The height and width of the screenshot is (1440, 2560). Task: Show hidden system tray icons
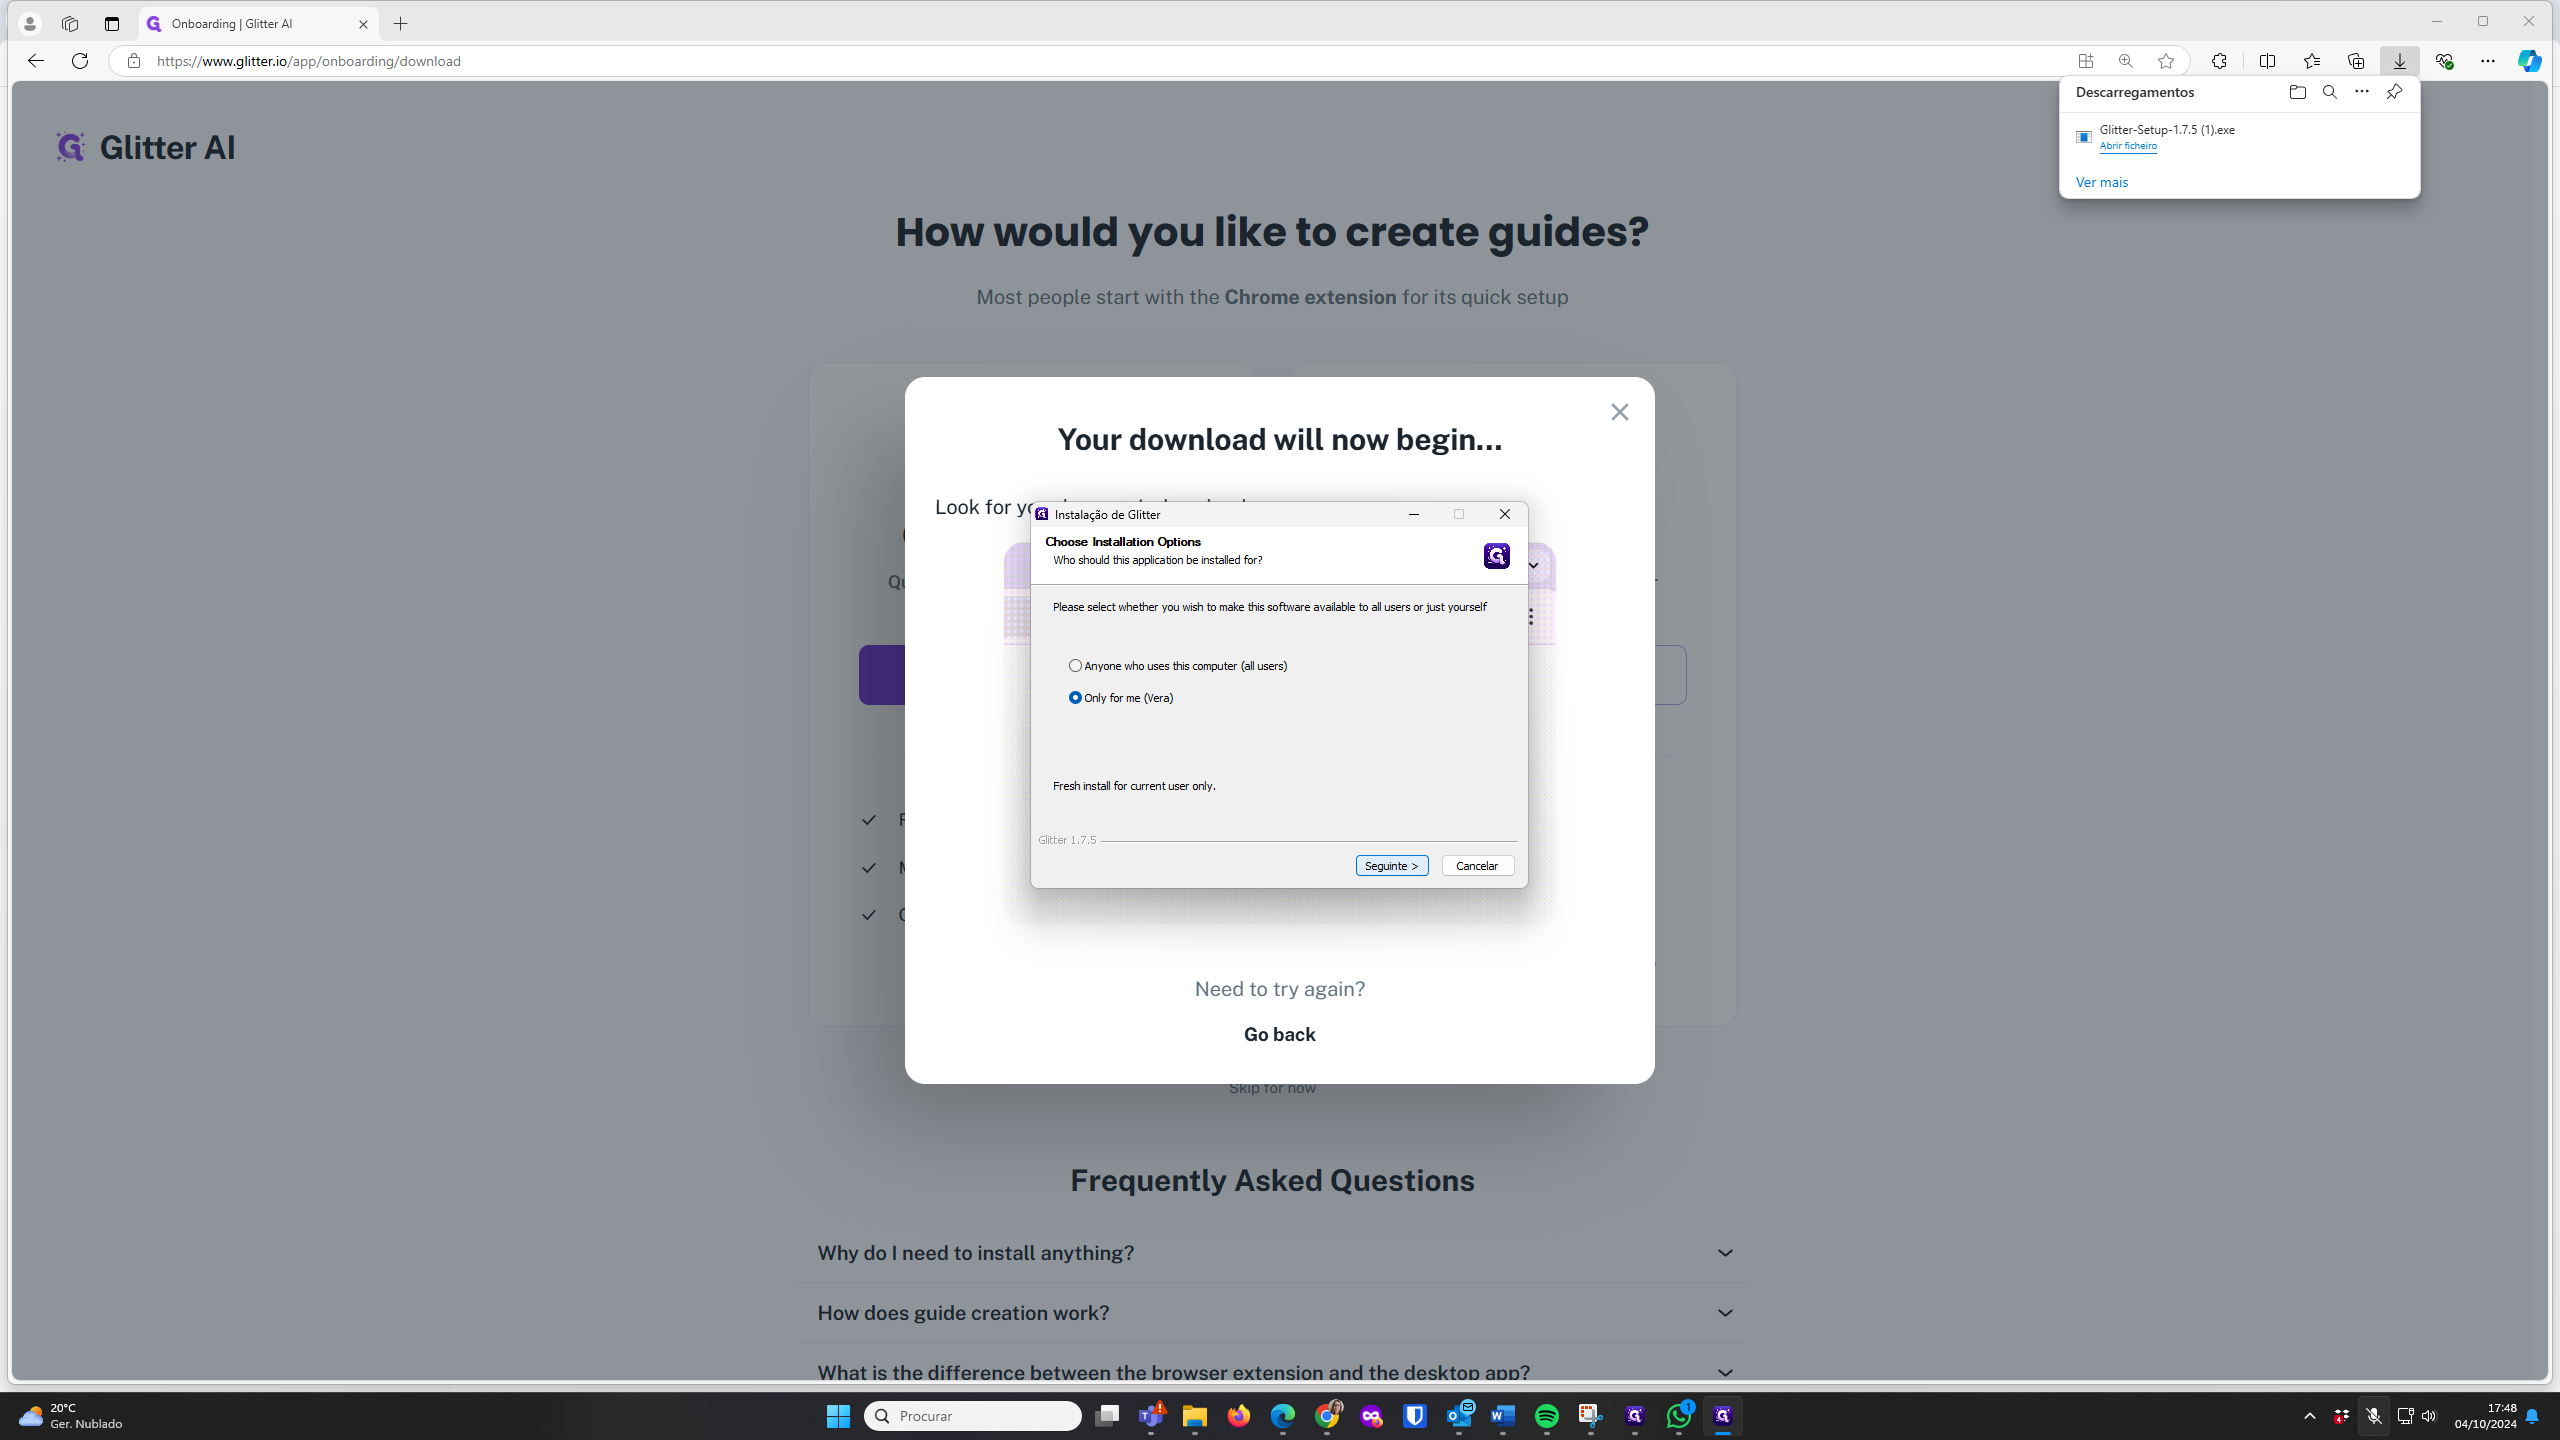pyautogui.click(x=2310, y=1416)
